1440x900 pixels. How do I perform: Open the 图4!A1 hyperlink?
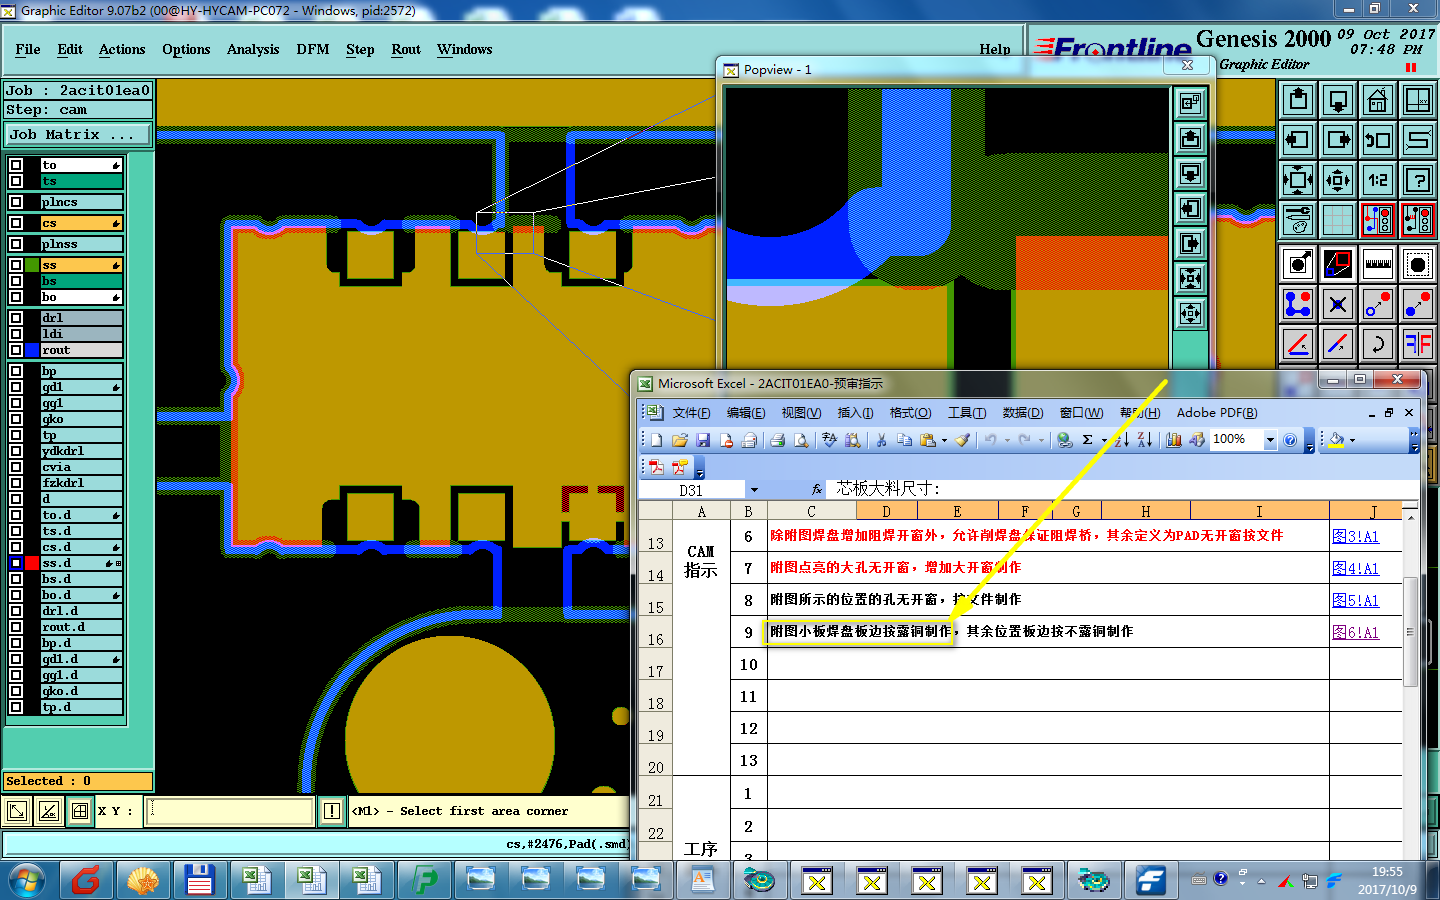click(1356, 568)
